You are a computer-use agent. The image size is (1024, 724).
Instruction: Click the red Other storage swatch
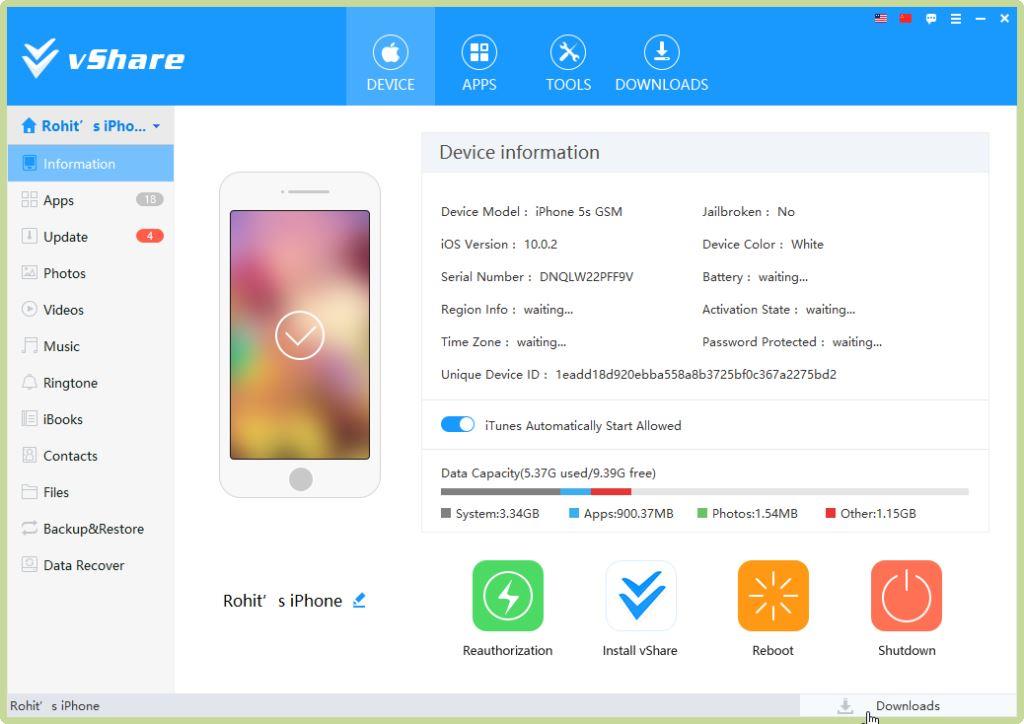pyautogui.click(x=831, y=513)
